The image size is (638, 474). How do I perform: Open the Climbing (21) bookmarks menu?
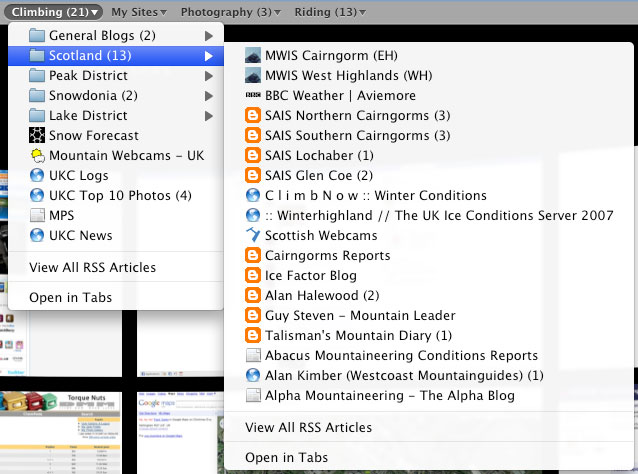point(53,12)
